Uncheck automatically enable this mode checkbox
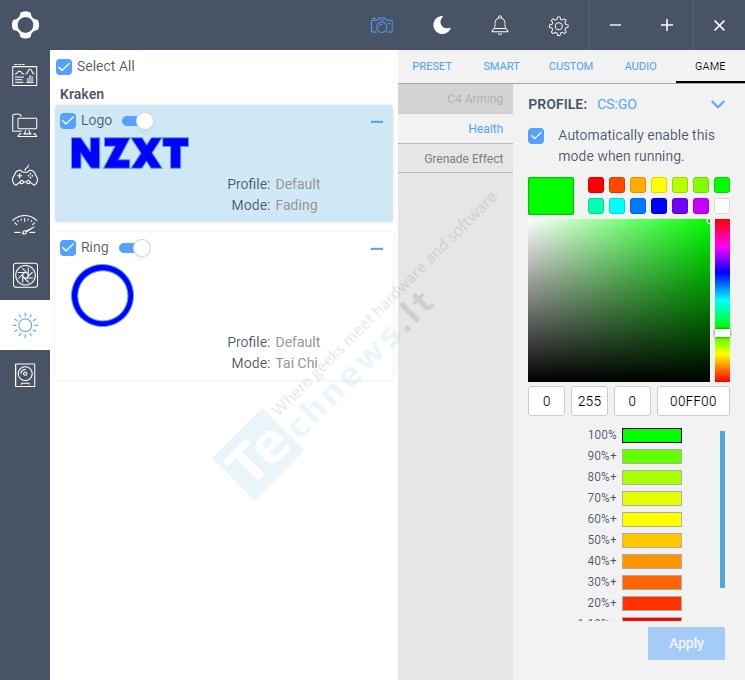The width and height of the screenshot is (745, 680). tap(536, 136)
